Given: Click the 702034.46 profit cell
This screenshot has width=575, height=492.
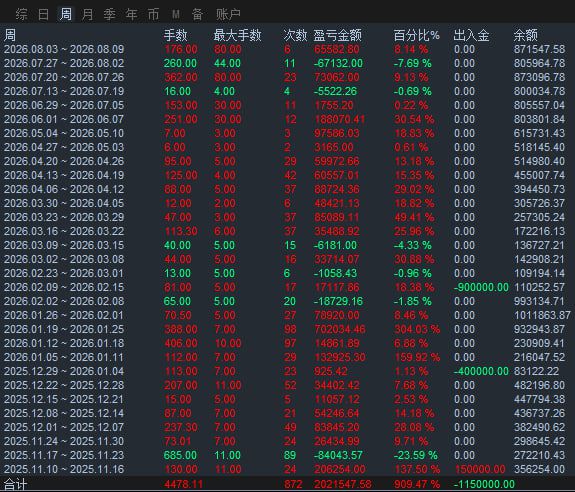Looking at the screenshot, I should pos(340,329).
